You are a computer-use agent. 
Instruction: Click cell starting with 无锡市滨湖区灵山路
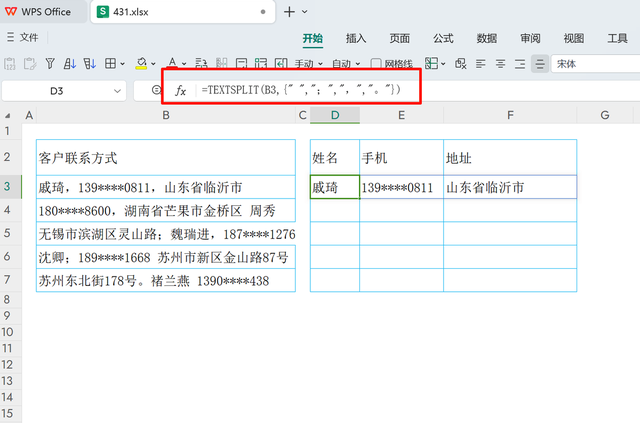tap(166, 234)
